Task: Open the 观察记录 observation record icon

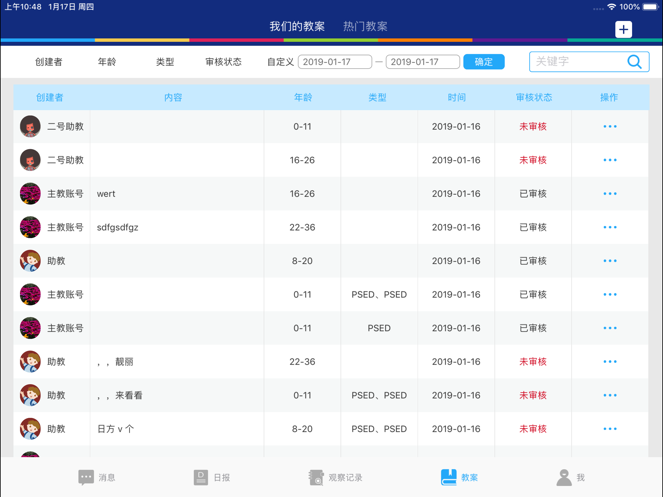Action: (316, 478)
